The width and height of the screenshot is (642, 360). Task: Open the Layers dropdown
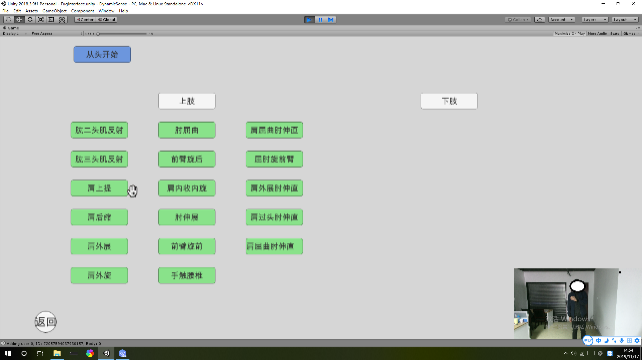tap(595, 19)
